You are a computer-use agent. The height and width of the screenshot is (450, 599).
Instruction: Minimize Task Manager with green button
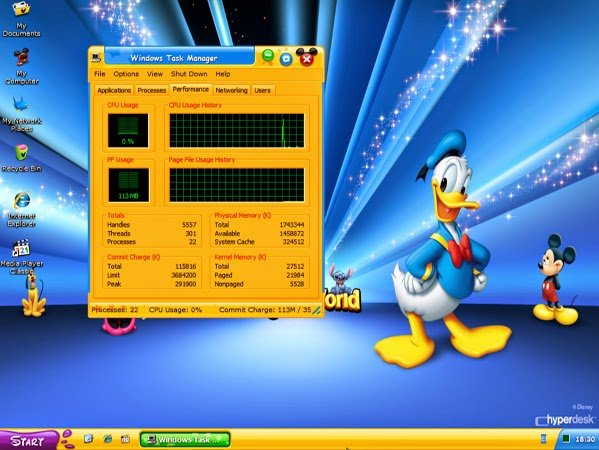pyautogui.click(x=268, y=56)
